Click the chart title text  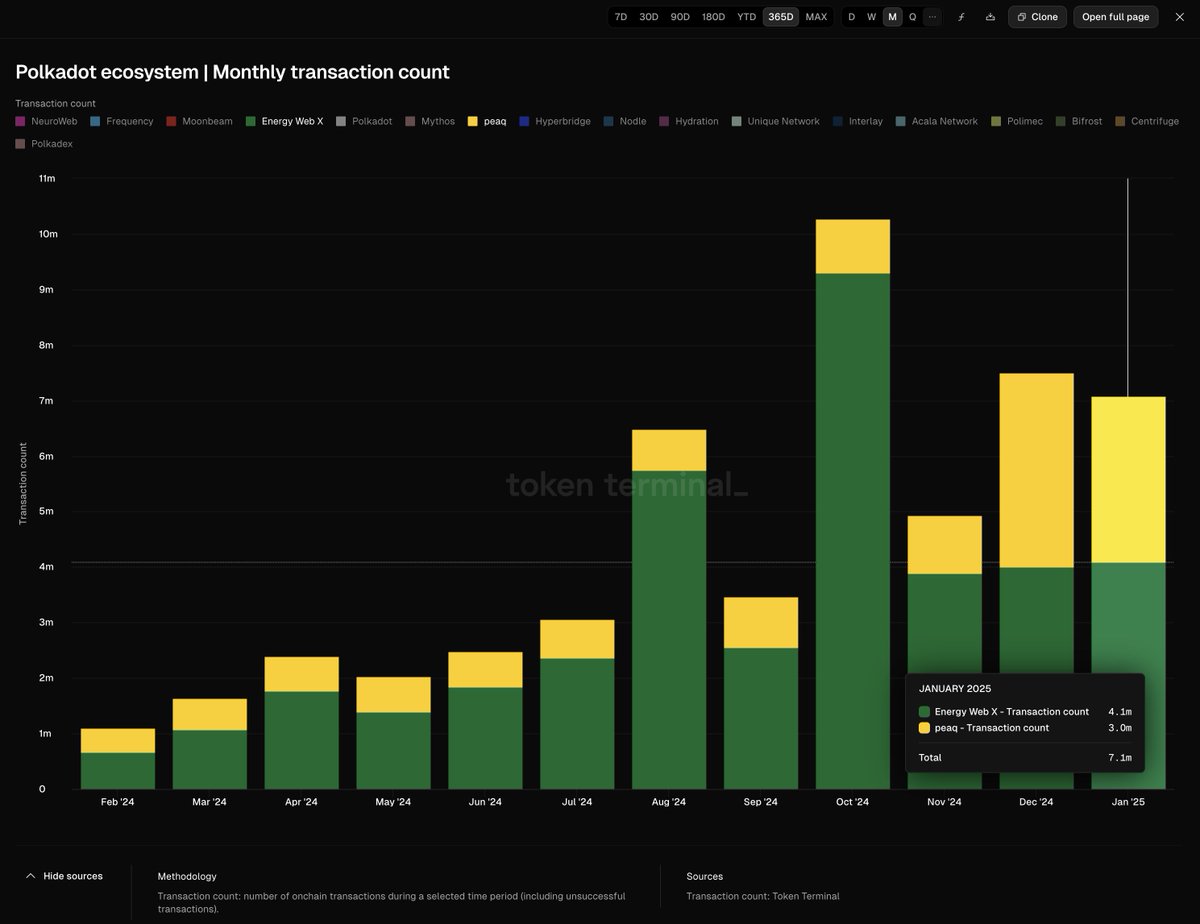tap(233, 72)
